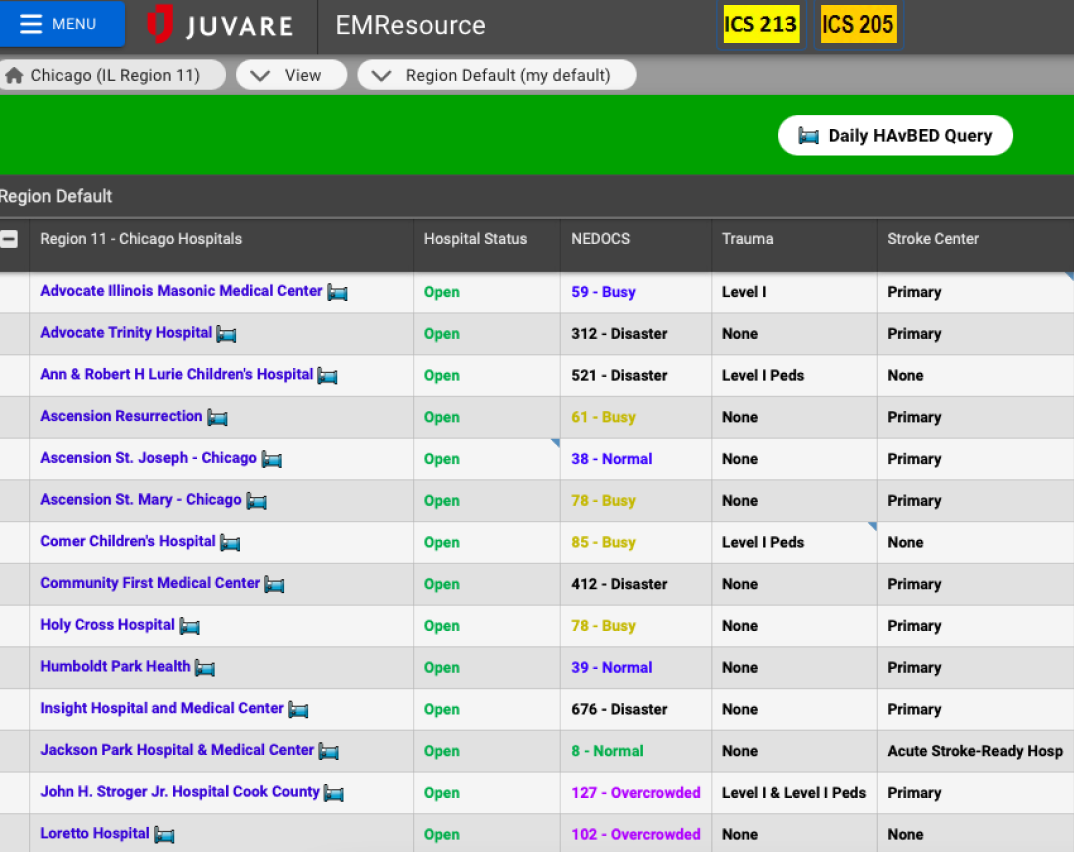The image size is (1074, 852).
Task: Open the hamburger MENU button
Action: [x=60, y=24]
